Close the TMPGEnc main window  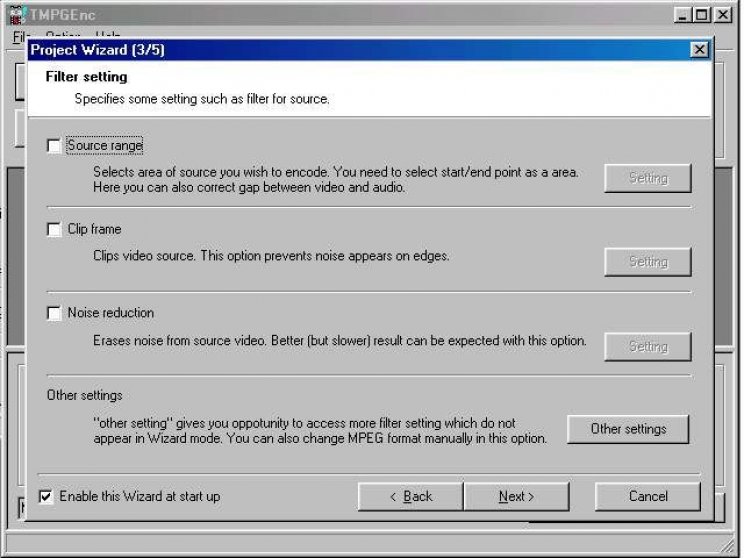pos(723,15)
